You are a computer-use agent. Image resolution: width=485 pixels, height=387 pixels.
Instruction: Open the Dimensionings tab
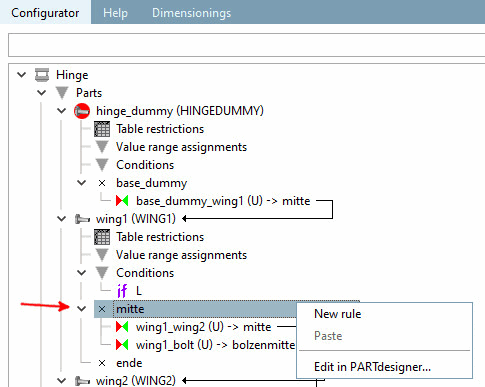click(x=191, y=13)
